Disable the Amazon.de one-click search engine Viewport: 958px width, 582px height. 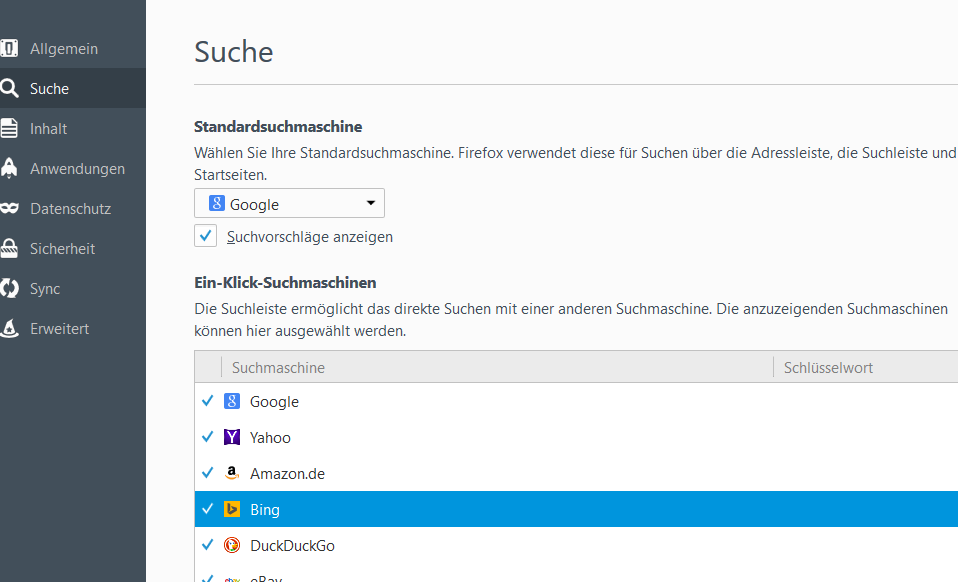point(208,473)
